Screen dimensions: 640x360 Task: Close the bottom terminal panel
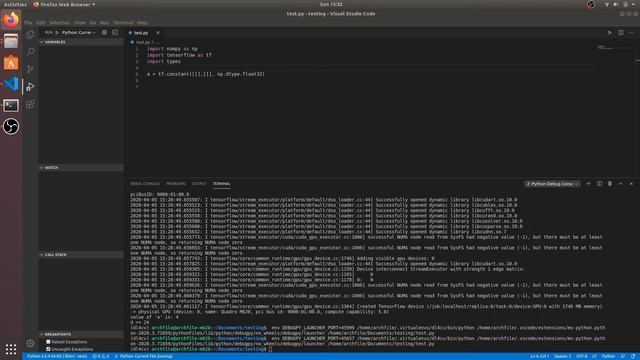click(x=631, y=184)
